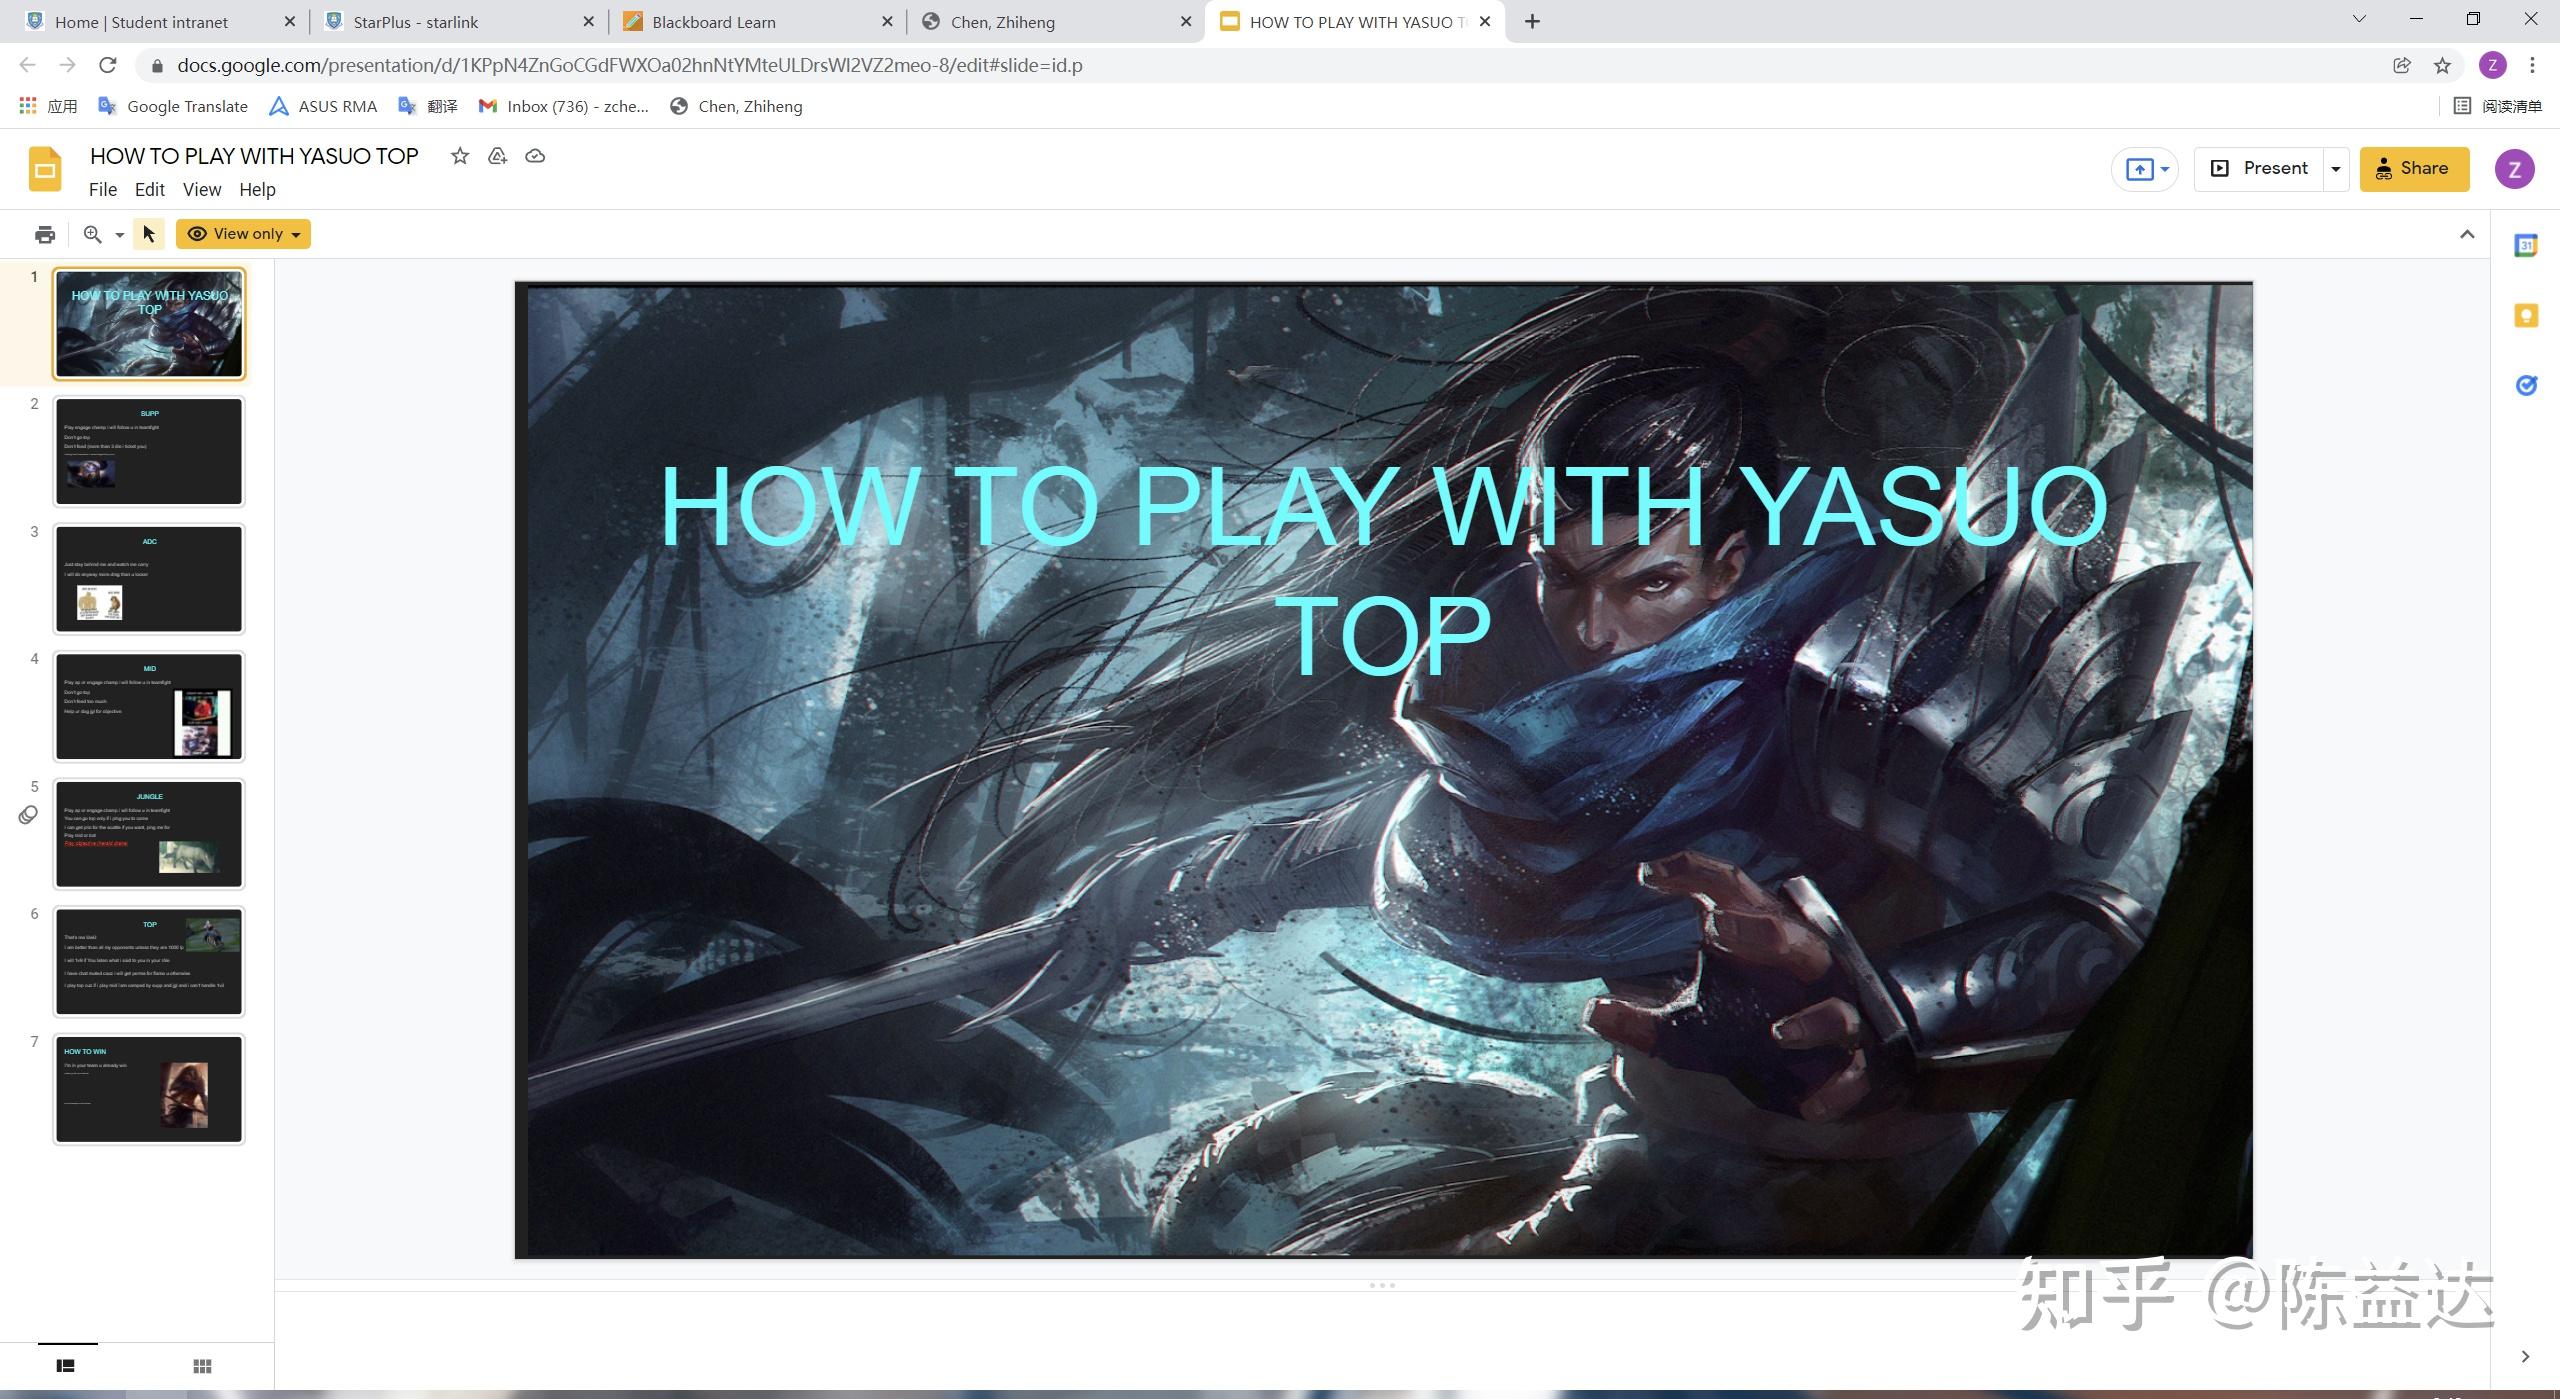Open the apps bookmark grid icon
This screenshot has height=1399, width=2560.
tap(28, 105)
